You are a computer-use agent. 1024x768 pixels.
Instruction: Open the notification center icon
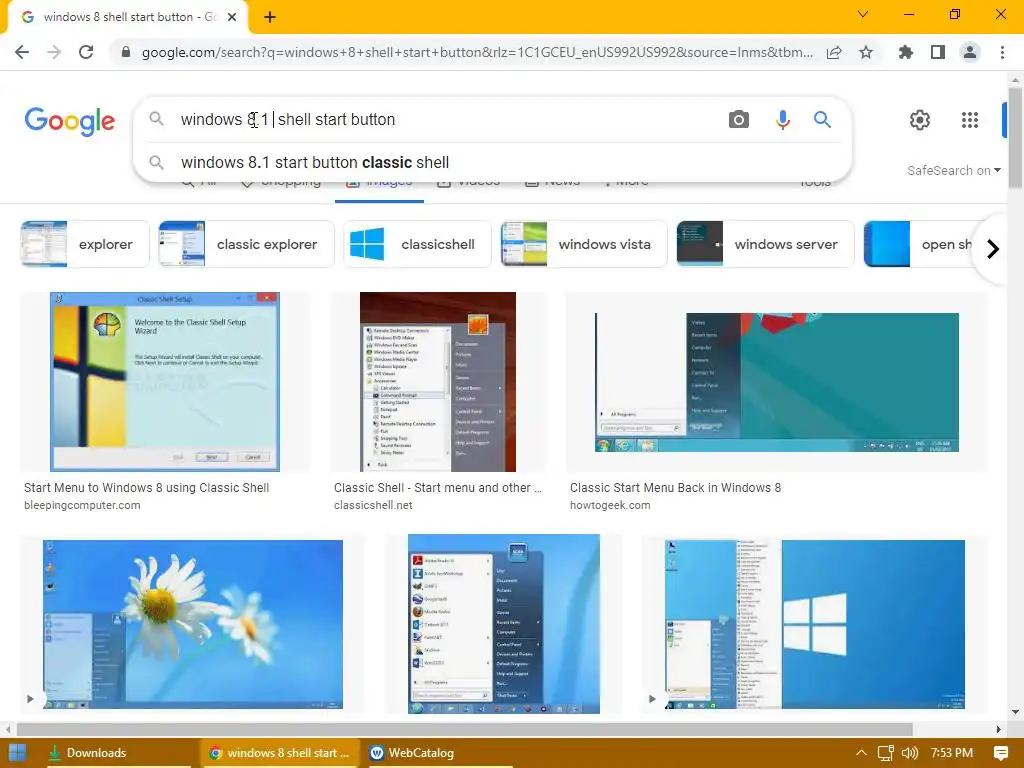coord(1000,753)
